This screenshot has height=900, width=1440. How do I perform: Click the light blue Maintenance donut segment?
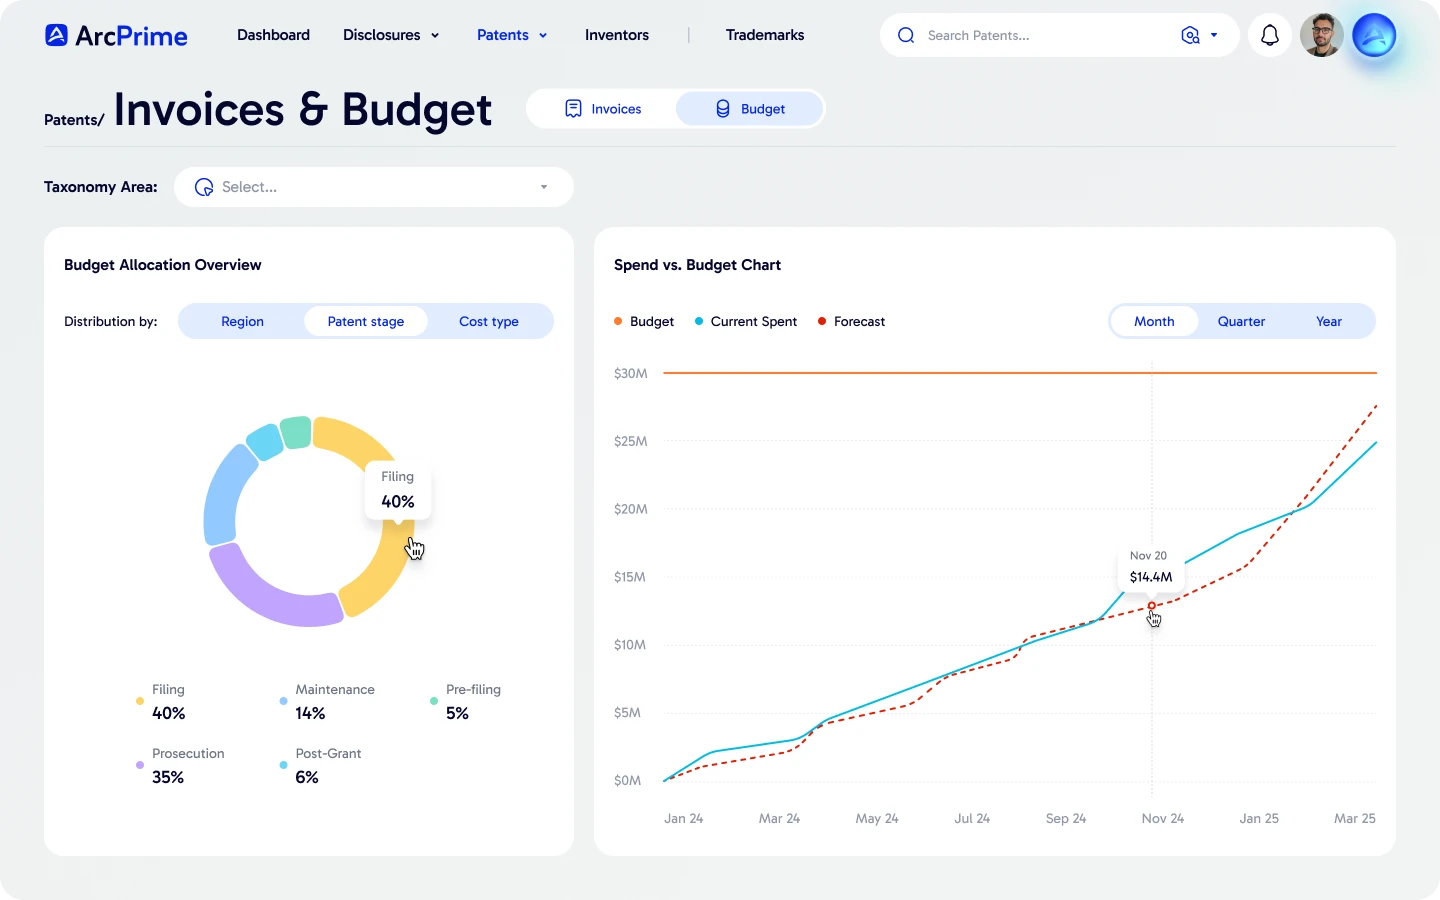click(225, 496)
